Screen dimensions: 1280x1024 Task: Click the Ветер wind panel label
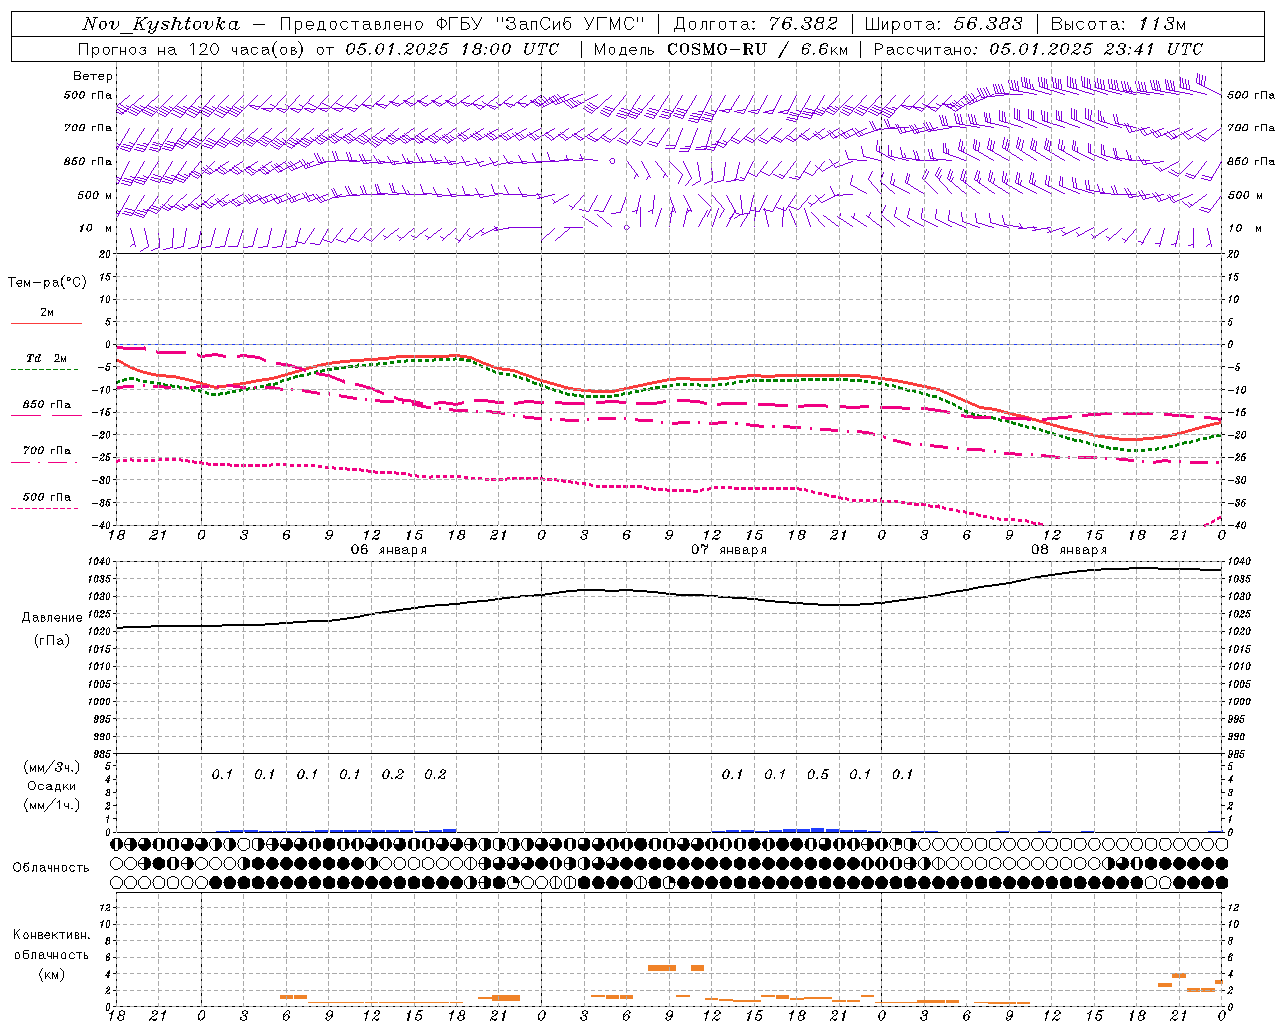pyautogui.click(x=93, y=76)
